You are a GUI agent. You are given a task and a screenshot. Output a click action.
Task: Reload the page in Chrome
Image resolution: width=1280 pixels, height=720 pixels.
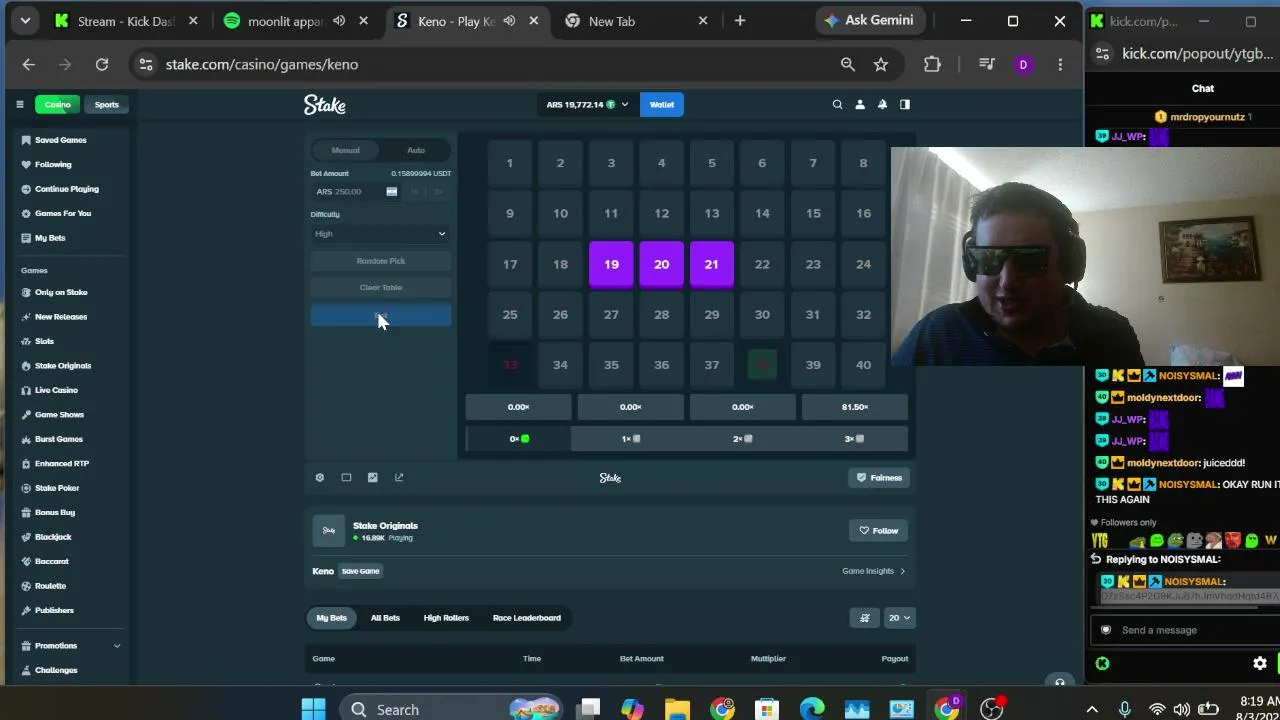(102, 64)
